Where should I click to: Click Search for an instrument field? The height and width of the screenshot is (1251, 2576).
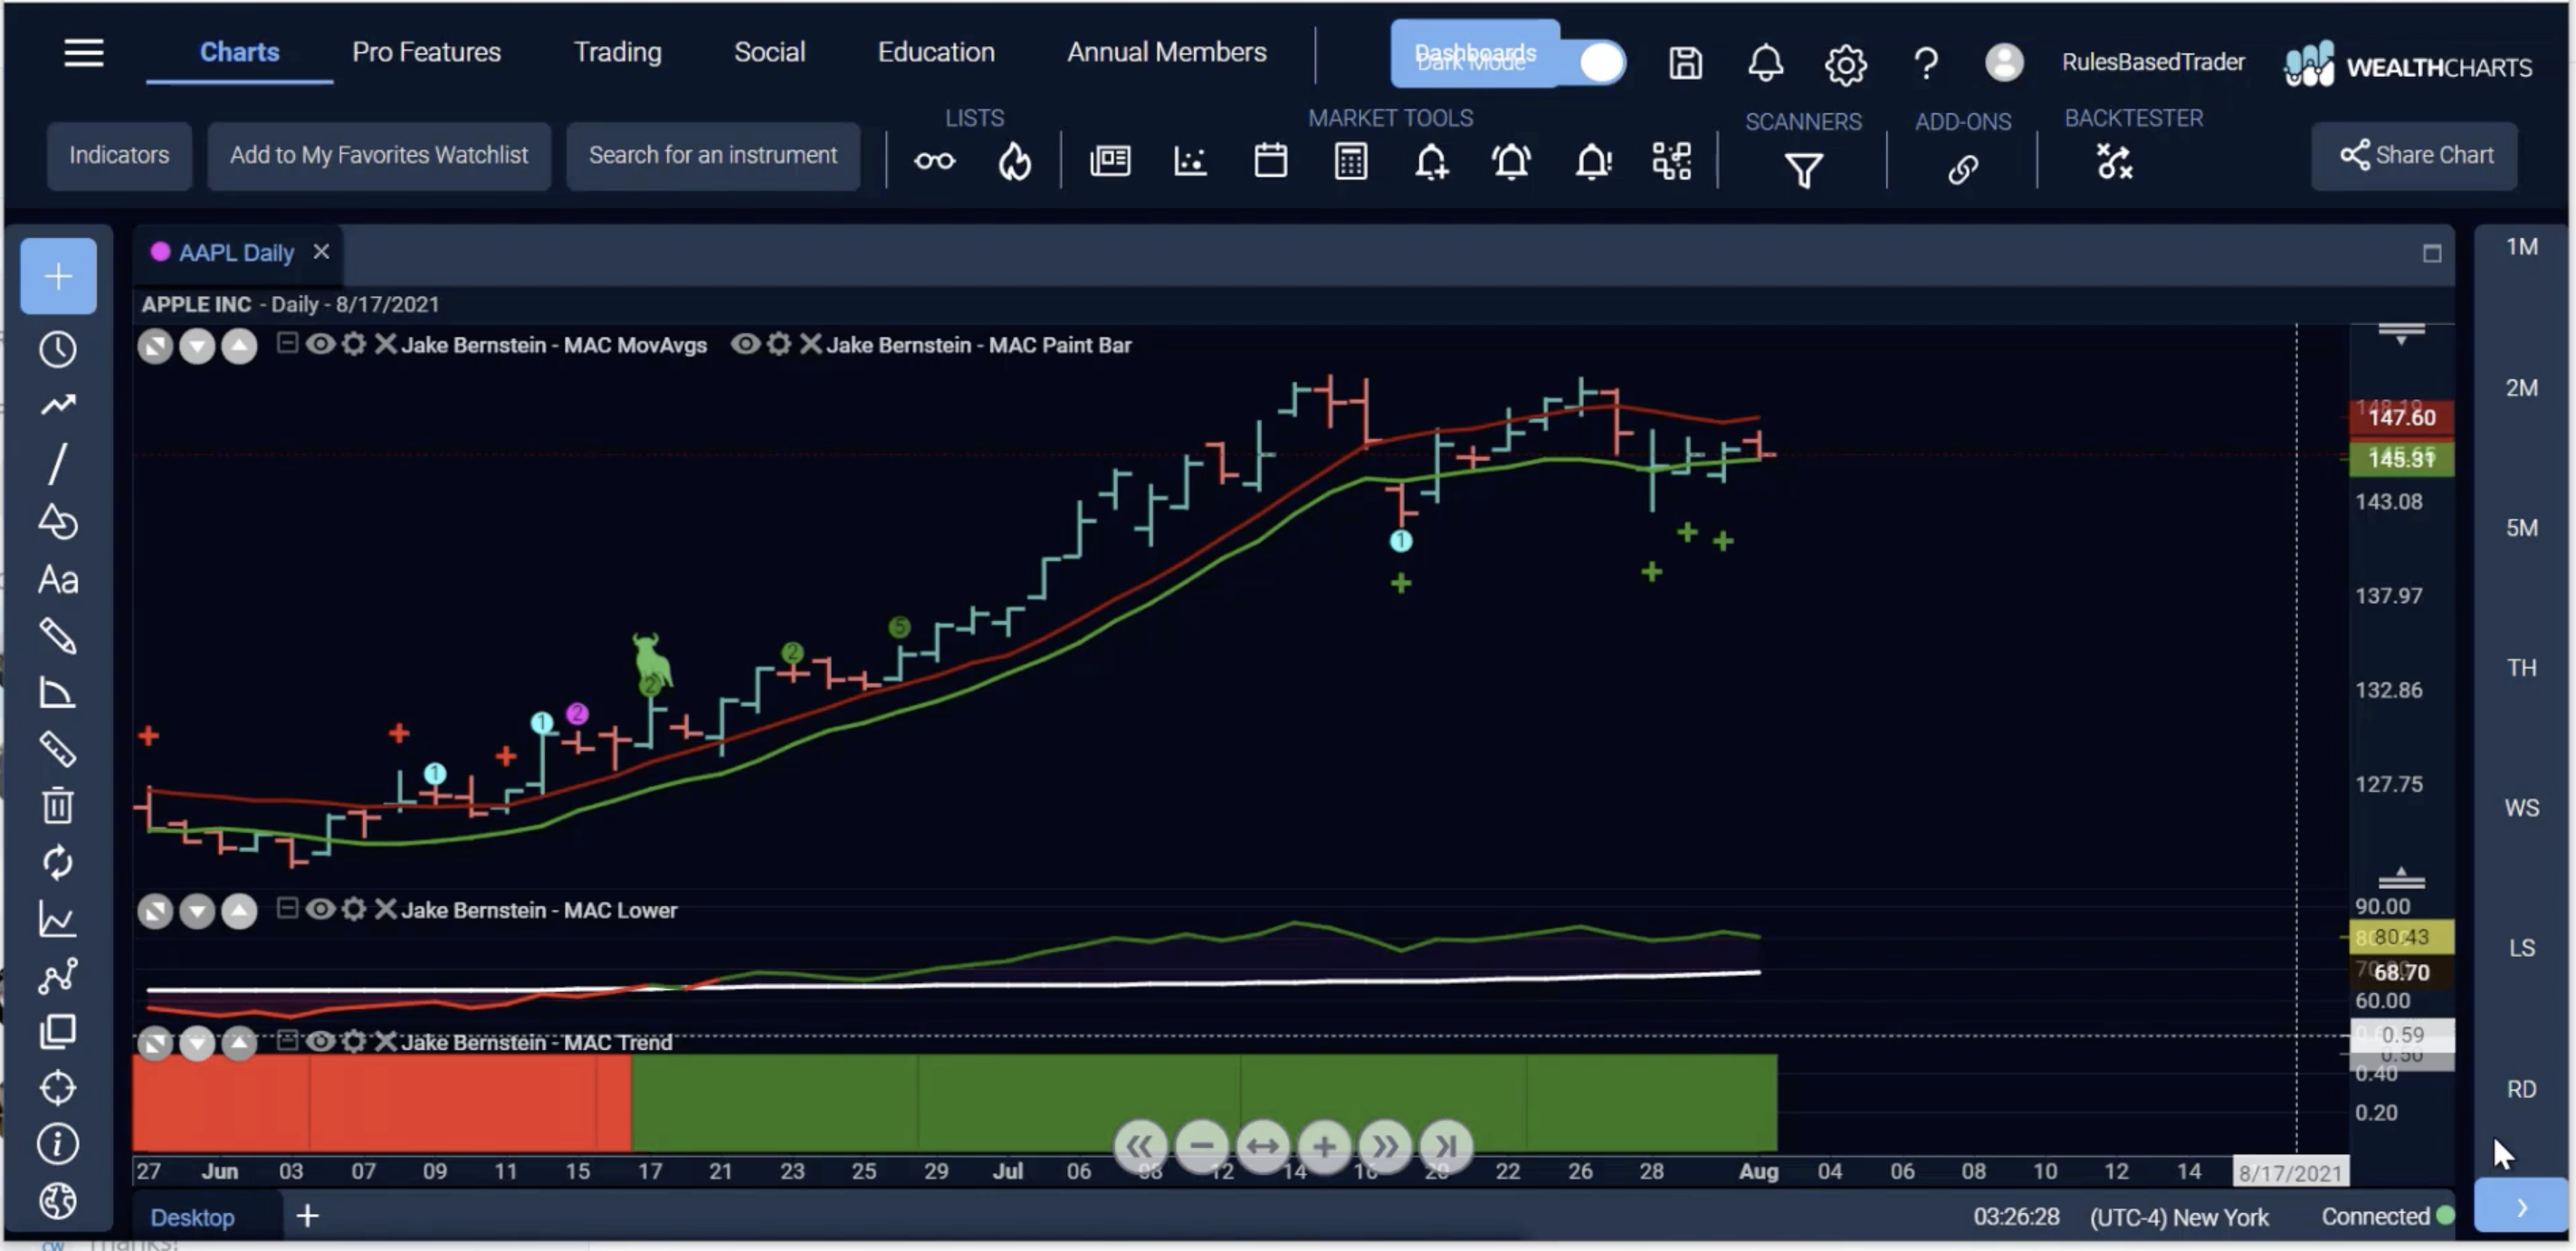[x=713, y=155]
